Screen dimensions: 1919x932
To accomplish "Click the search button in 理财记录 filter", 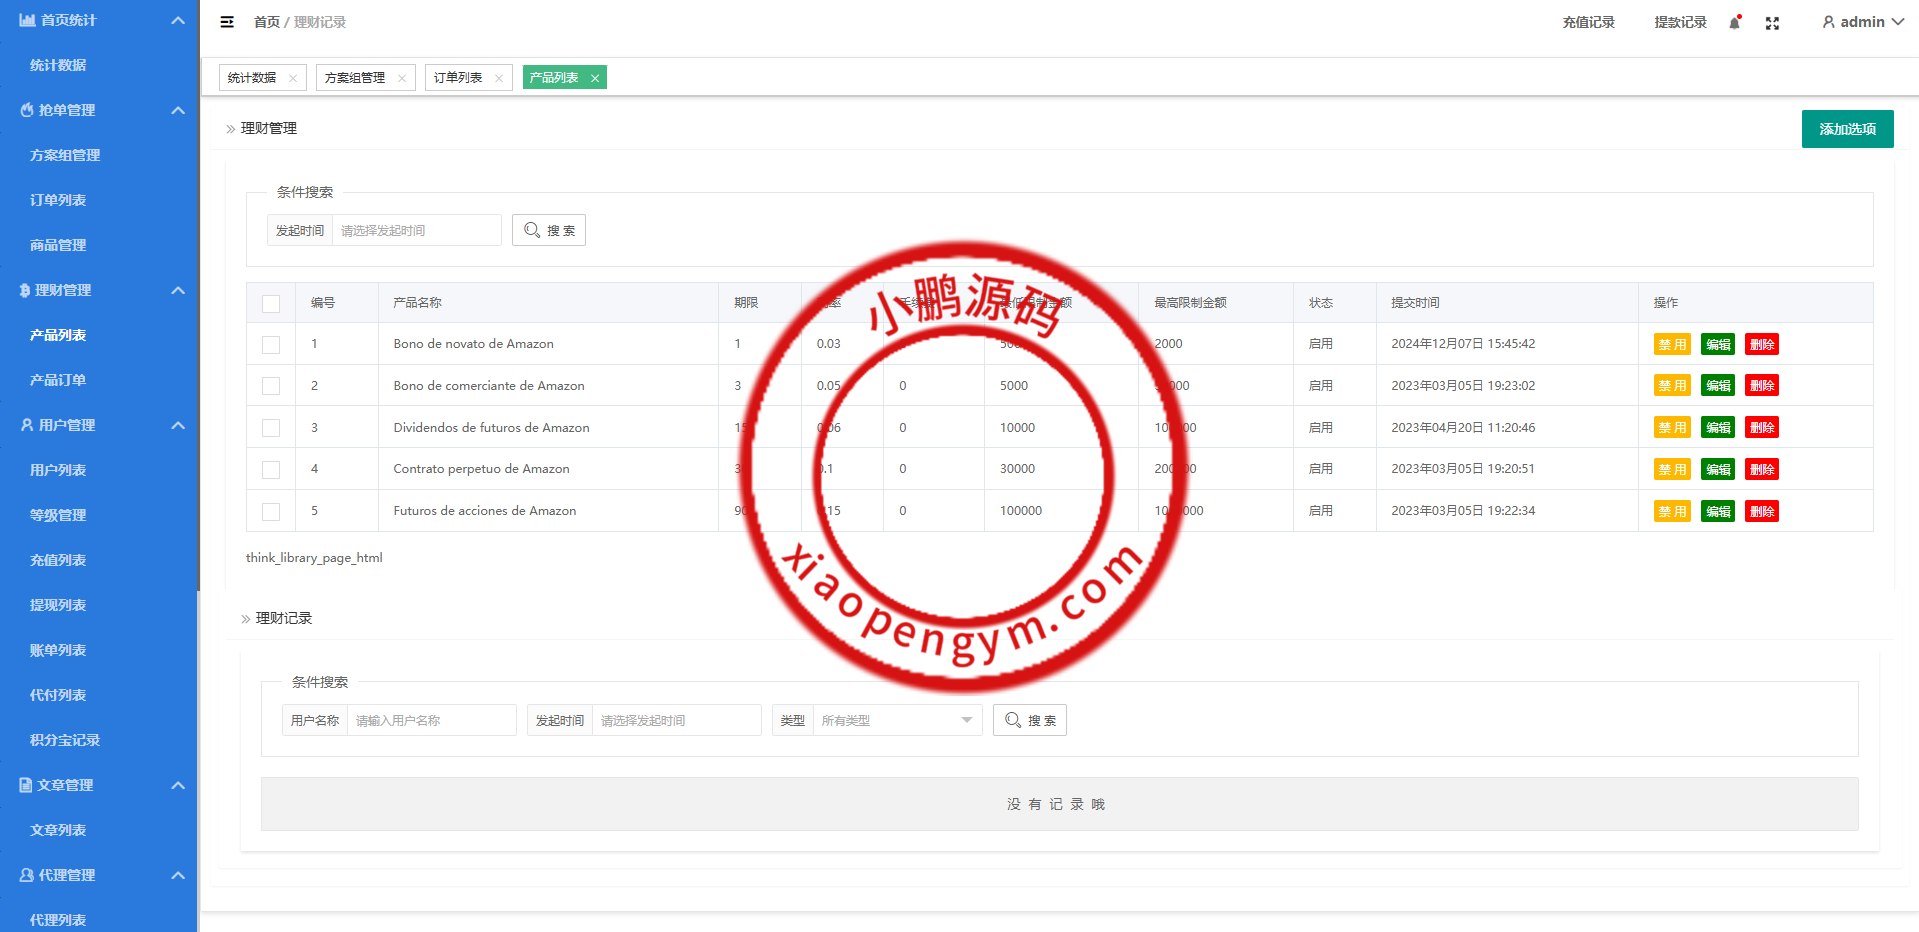I will [1029, 720].
